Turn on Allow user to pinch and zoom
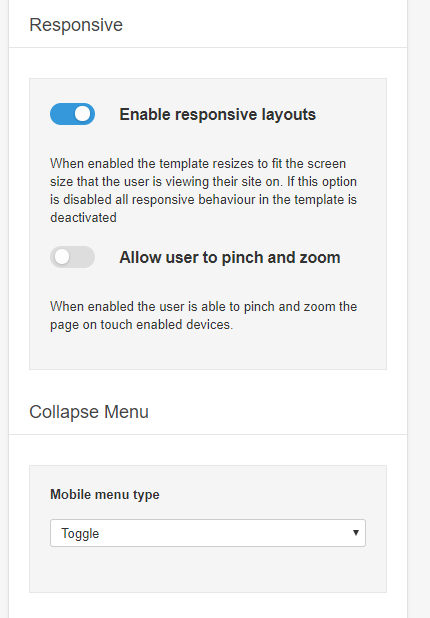This screenshot has height=618, width=430. (x=73, y=257)
